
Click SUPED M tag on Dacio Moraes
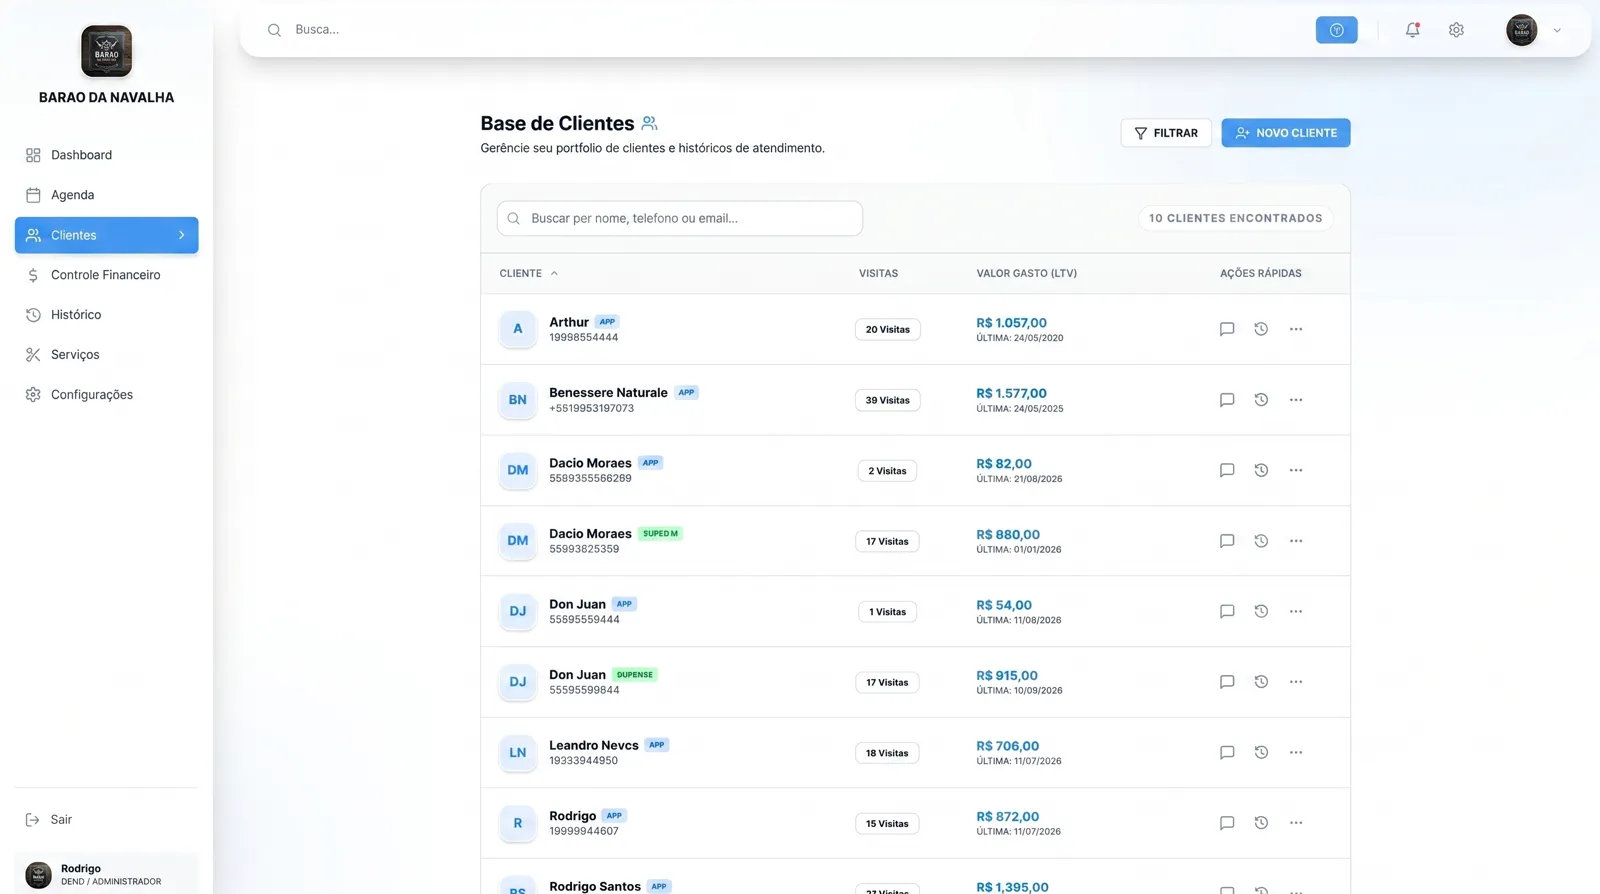pyautogui.click(x=660, y=534)
